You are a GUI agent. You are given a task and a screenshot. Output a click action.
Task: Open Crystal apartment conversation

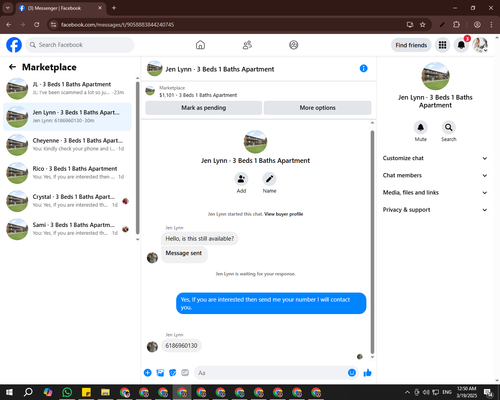pos(67,201)
